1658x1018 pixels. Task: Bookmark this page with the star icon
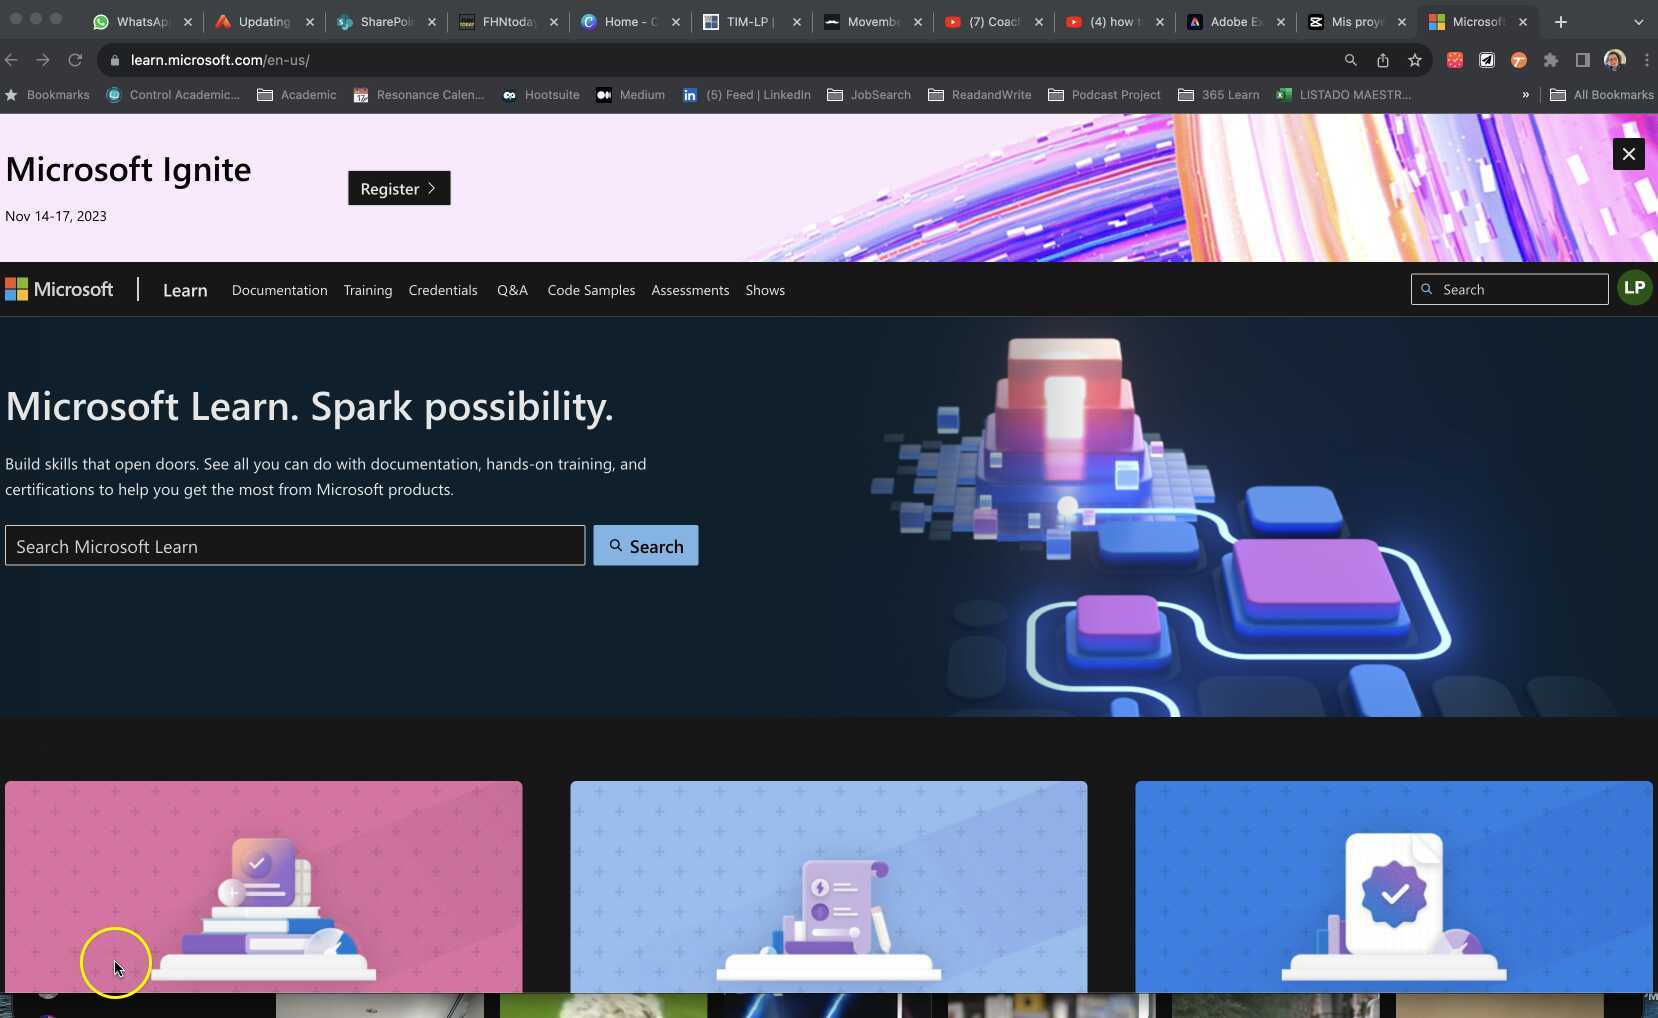click(x=1415, y=60)
